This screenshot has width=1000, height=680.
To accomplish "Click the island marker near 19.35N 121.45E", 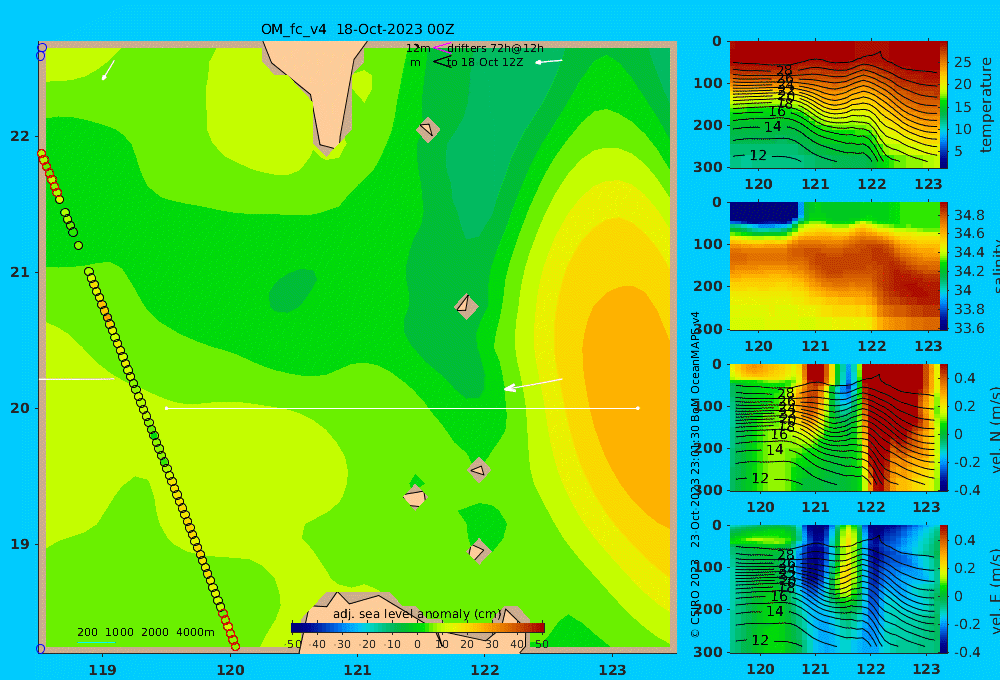I will [415, 497].
